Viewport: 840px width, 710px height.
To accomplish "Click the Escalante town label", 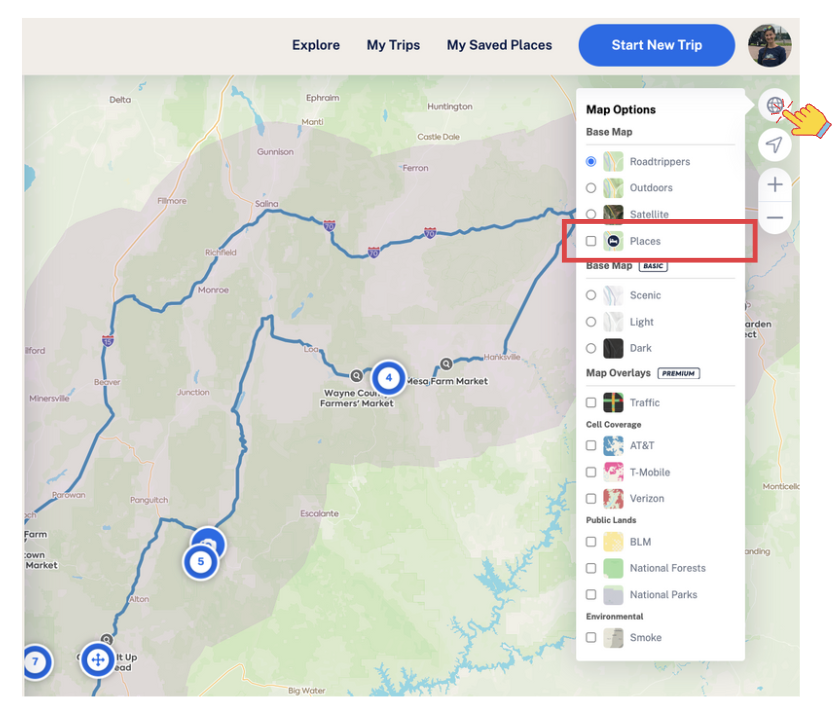I will [319, 513].
